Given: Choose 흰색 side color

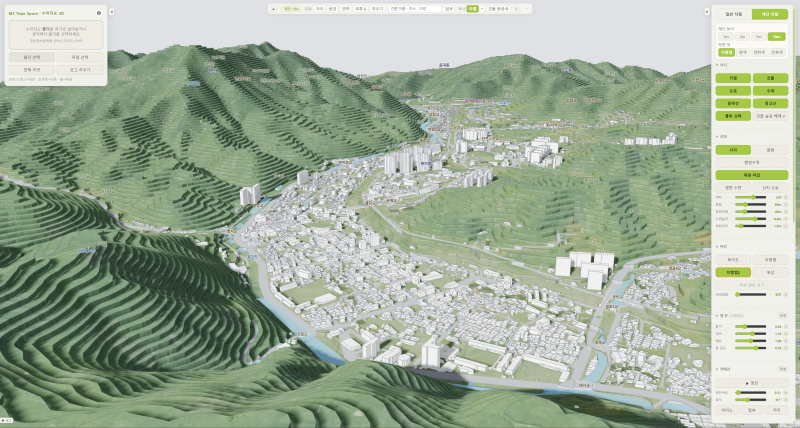Looking at the screenshot, I should pos(743,53).
